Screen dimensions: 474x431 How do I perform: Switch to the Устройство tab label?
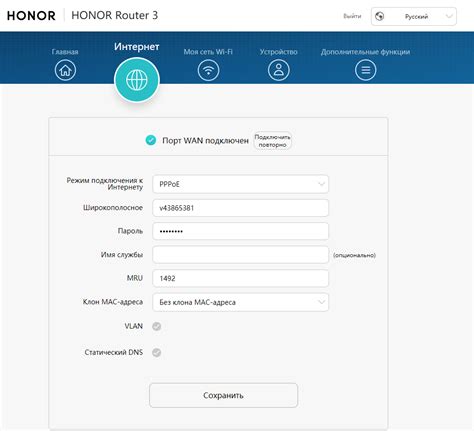[279, 52]
